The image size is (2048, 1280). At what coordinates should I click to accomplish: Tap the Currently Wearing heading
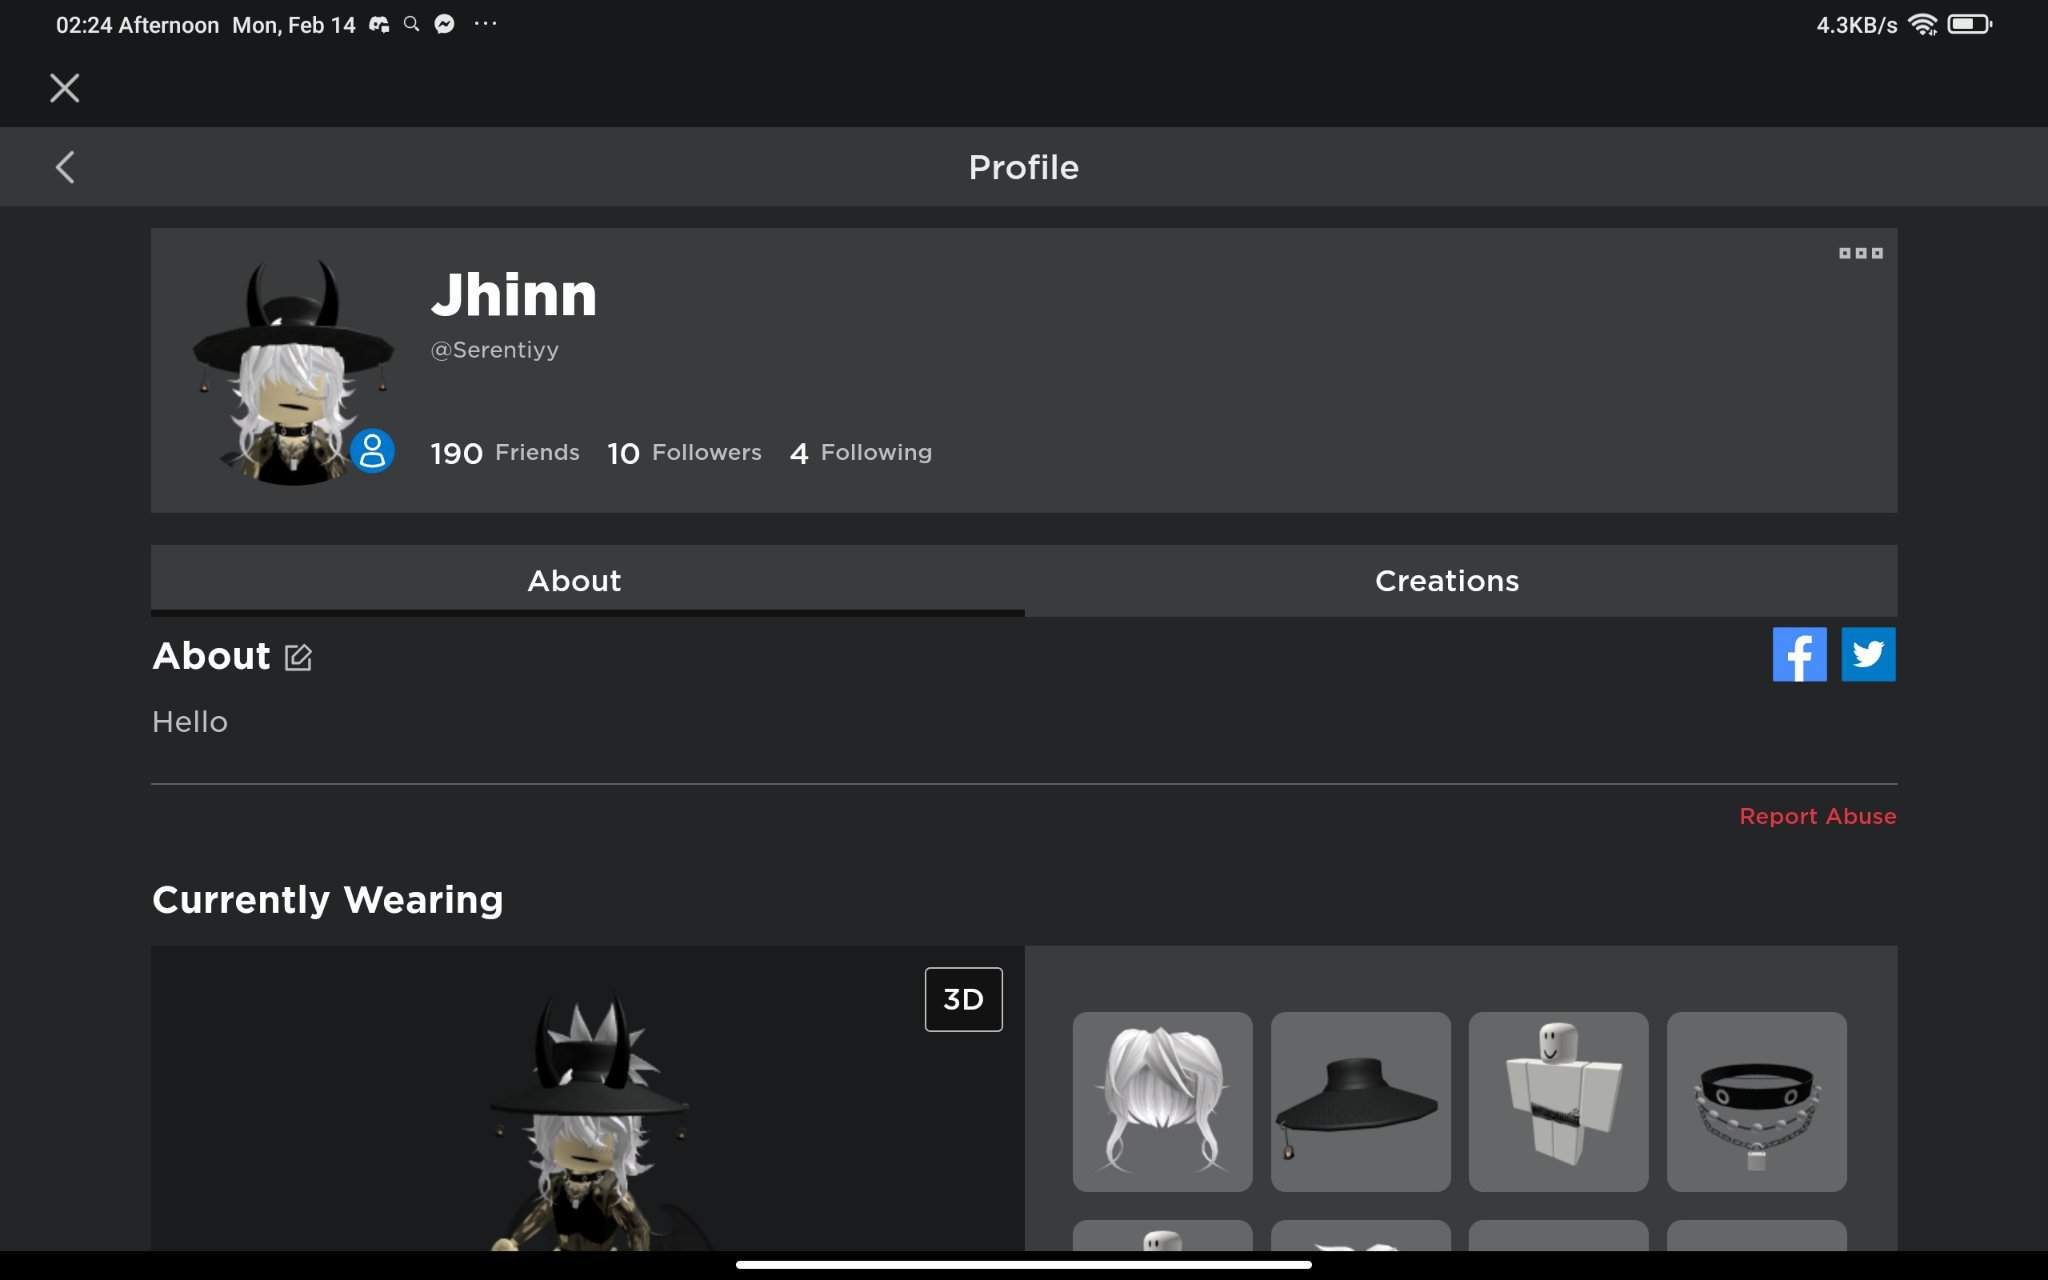[328, 900]
